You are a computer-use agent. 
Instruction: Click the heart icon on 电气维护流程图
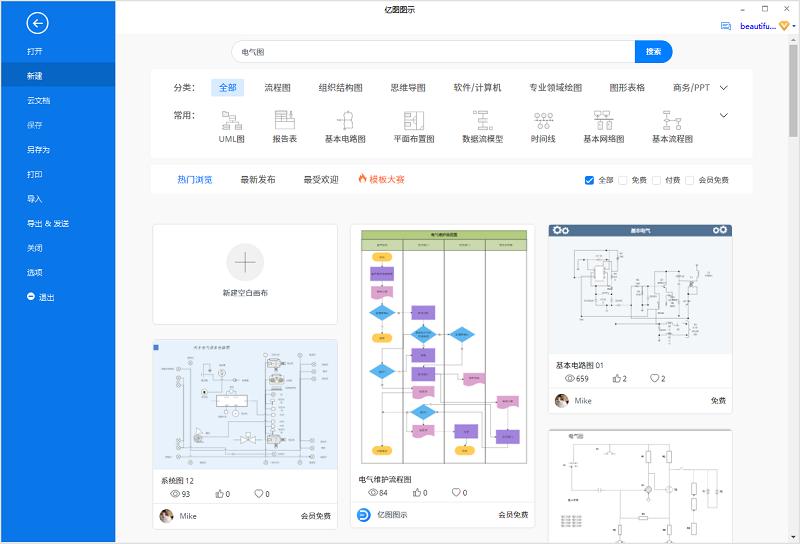(x=456, y=492)
